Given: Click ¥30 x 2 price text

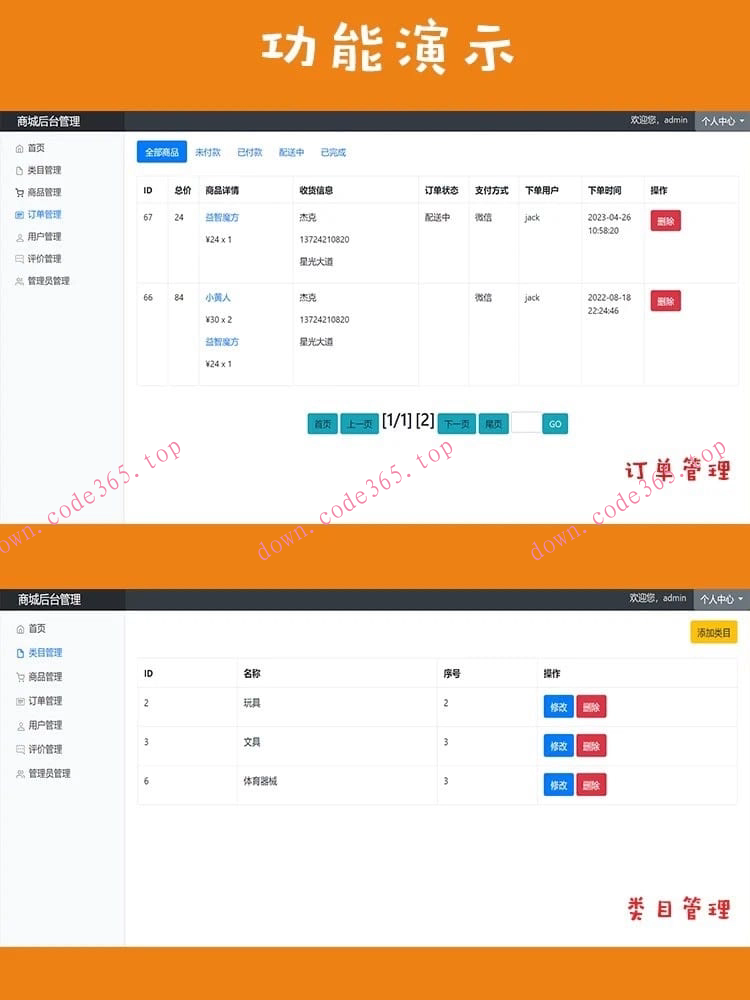Looking at the screenshot, I should pos(218,320).
